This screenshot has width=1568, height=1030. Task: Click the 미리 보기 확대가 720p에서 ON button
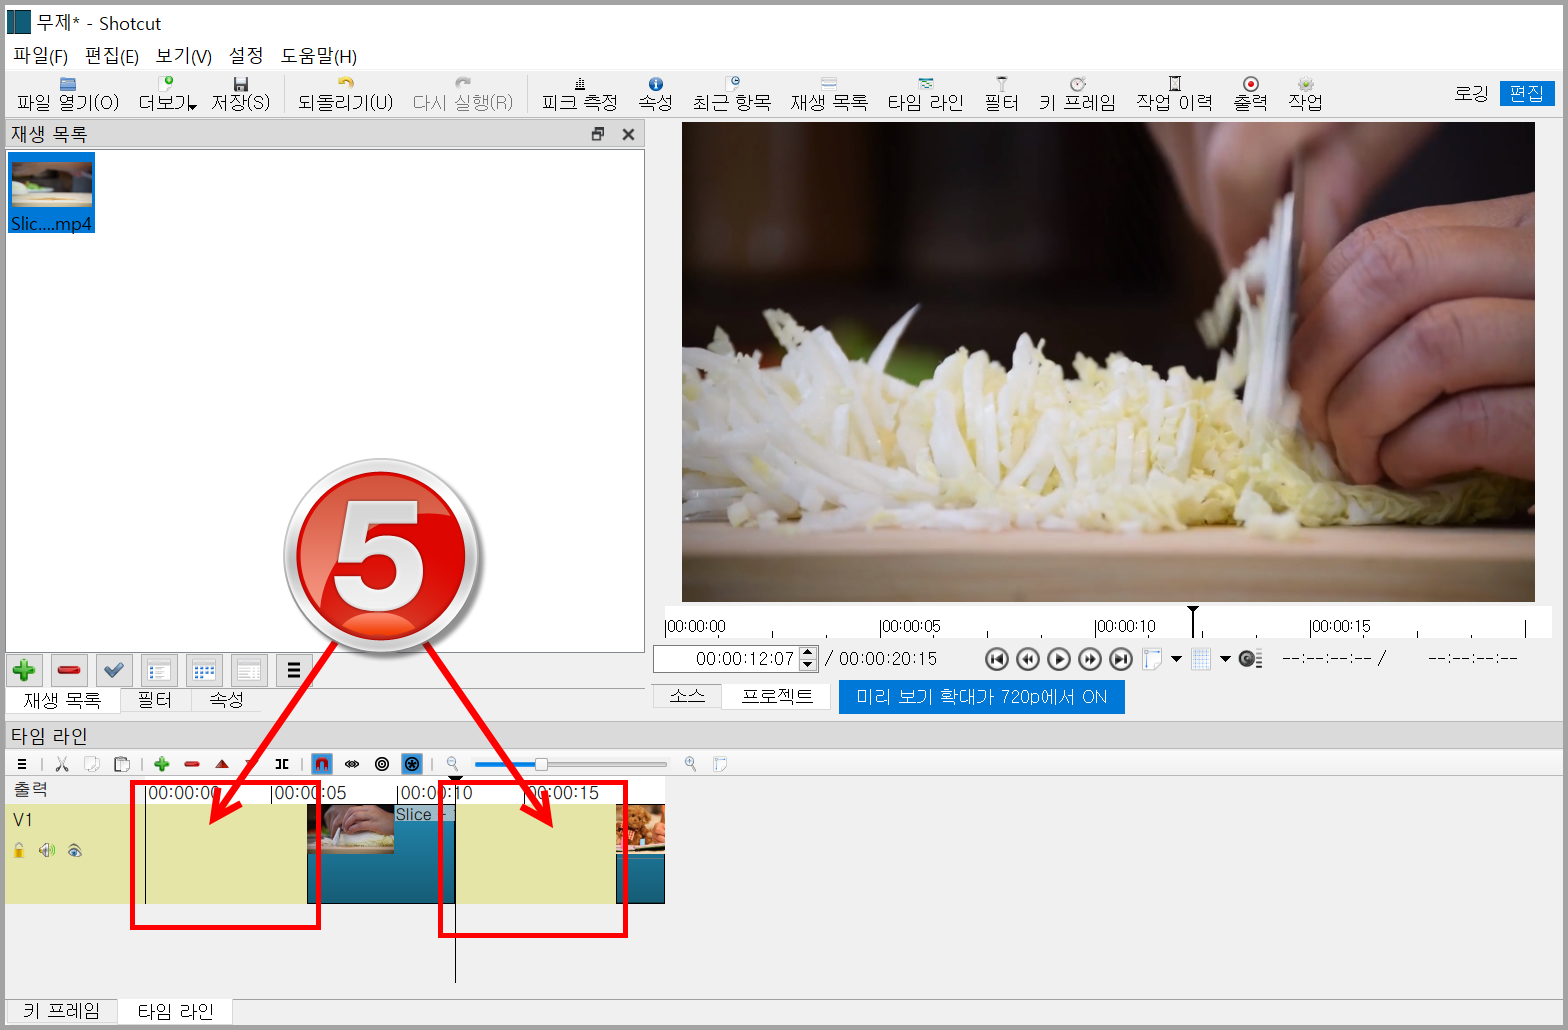click(x=982, y=697)
